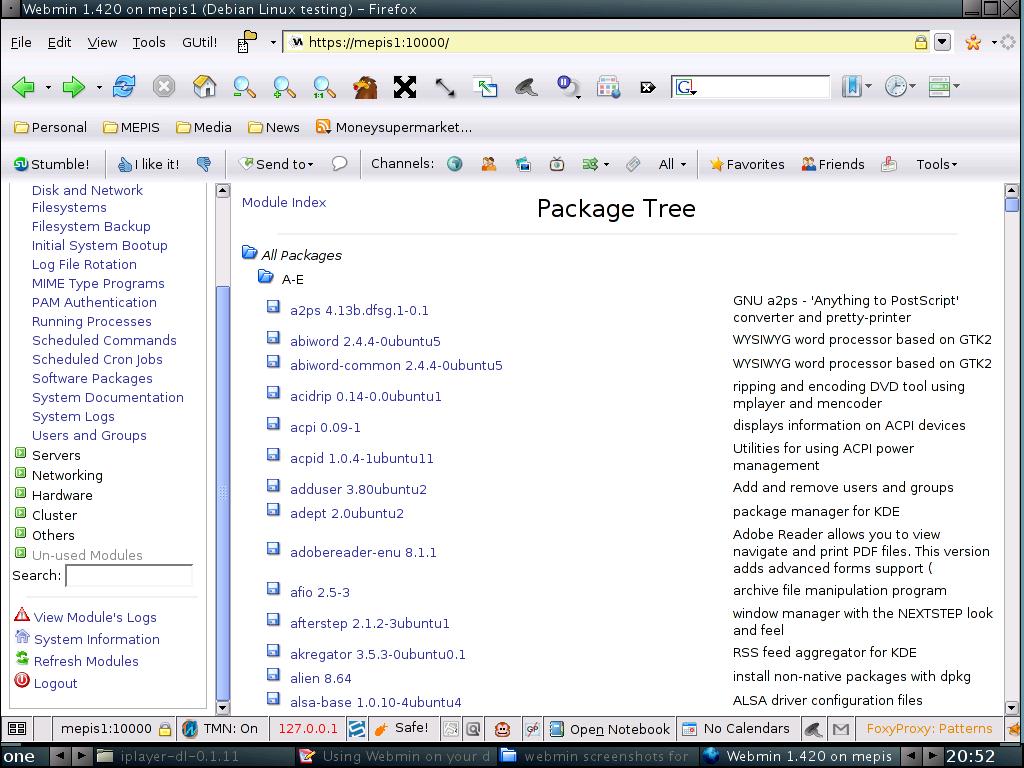Open the Users and Groups module
The image size is (1024, 768).
(89, 436)
